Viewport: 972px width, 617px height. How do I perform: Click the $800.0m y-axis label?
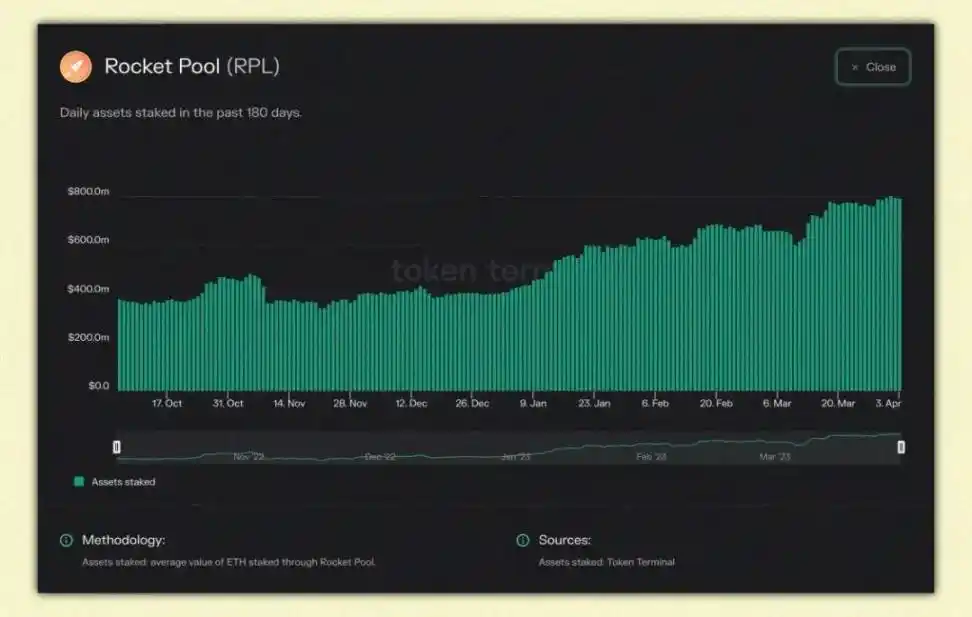tap(88, 191)
